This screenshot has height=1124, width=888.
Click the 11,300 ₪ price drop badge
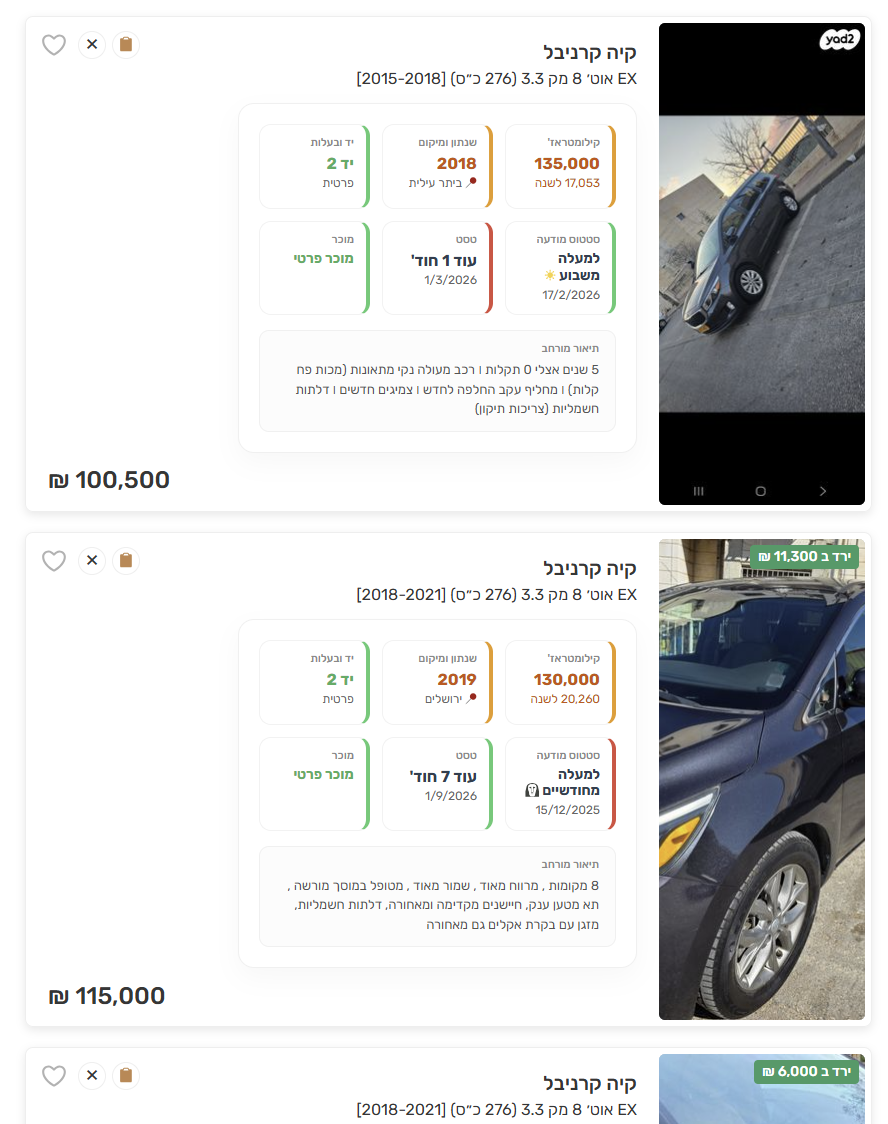coord(806,556)
